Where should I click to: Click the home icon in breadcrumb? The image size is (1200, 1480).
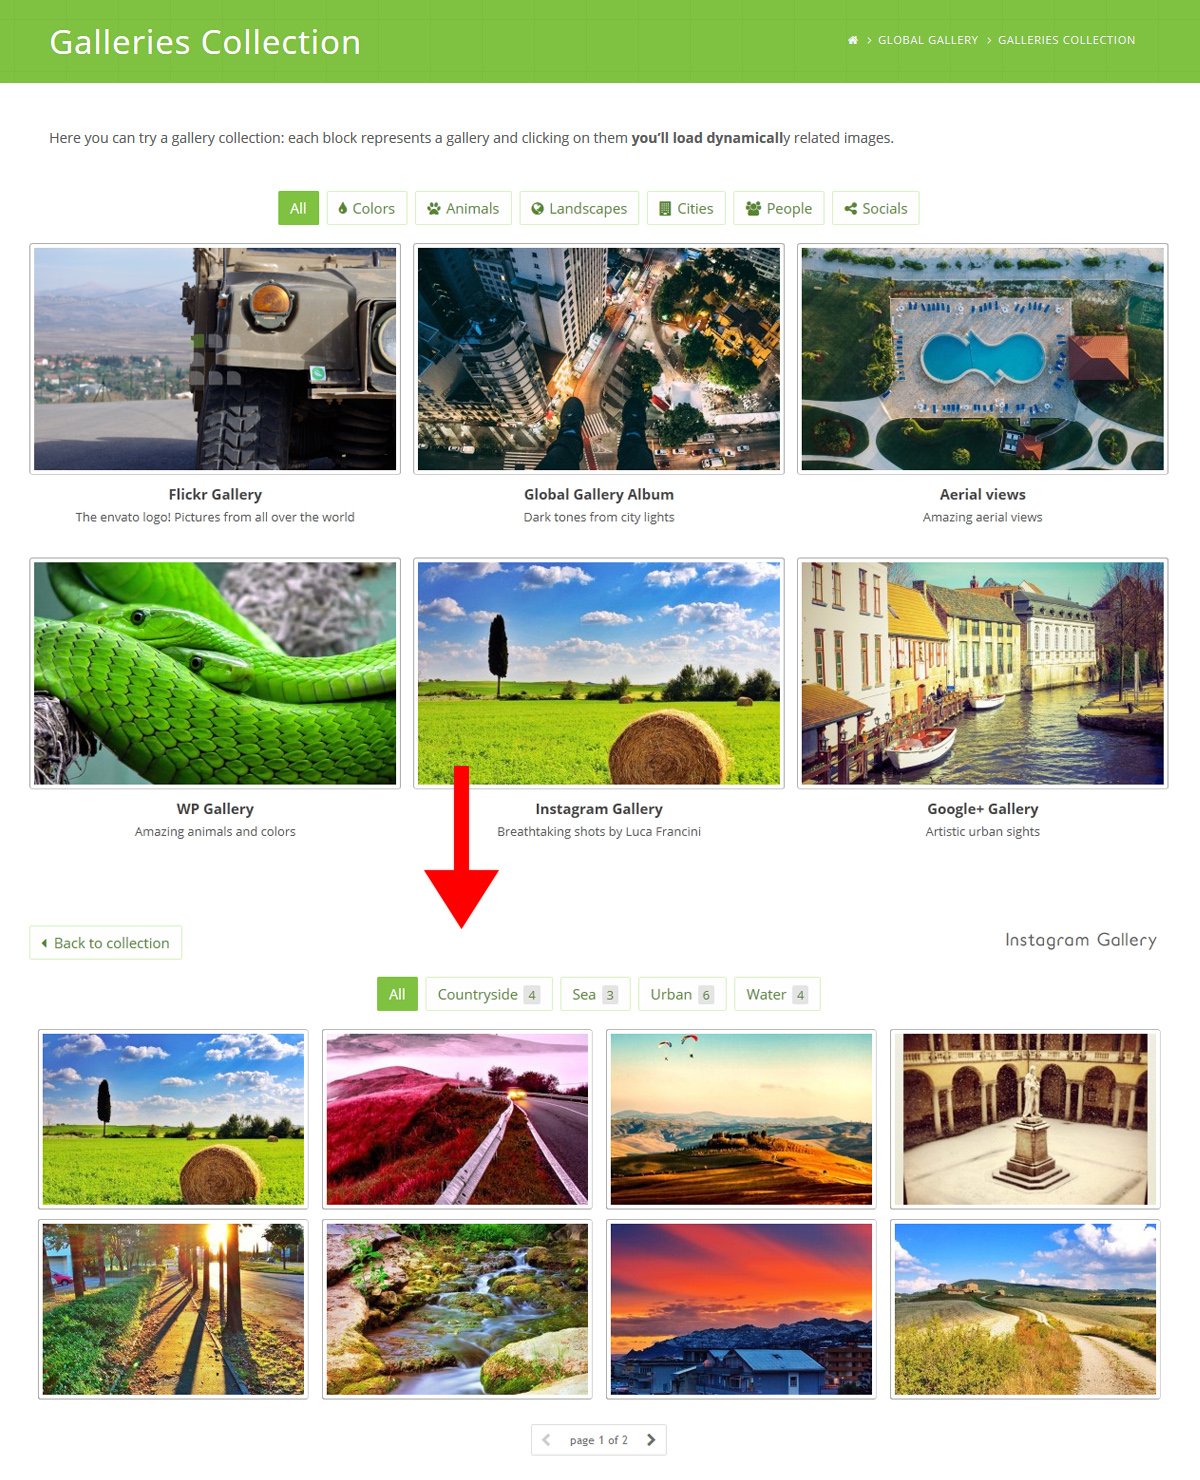[x=853, y=40]
